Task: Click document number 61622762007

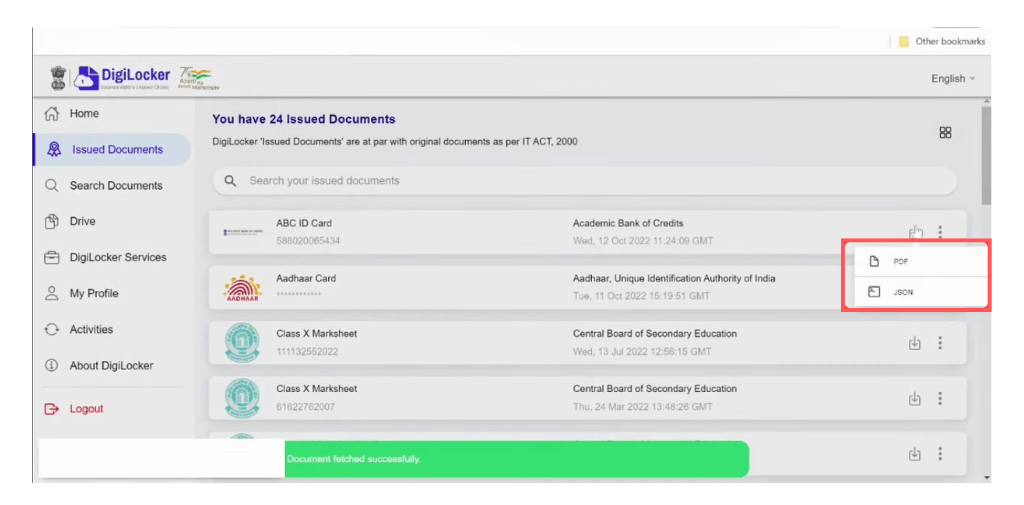Action: [306, 408]
